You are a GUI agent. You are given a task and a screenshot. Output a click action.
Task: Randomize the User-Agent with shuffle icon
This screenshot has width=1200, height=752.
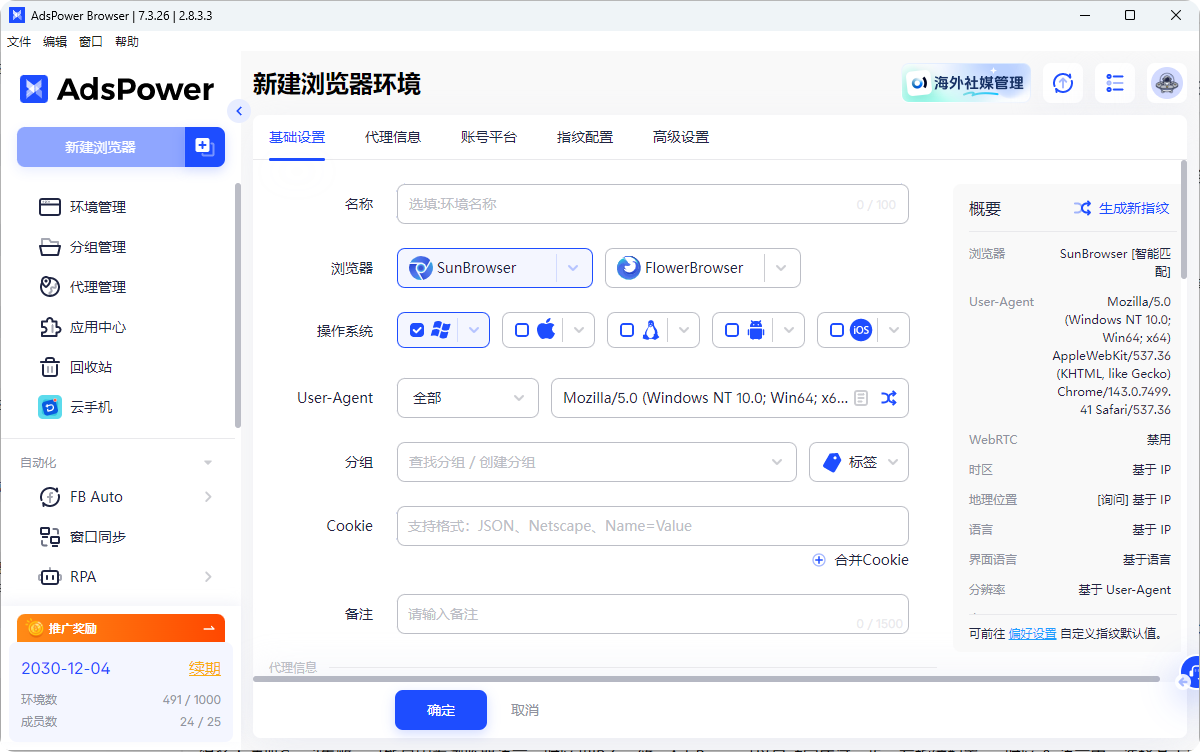coord(889,397)
